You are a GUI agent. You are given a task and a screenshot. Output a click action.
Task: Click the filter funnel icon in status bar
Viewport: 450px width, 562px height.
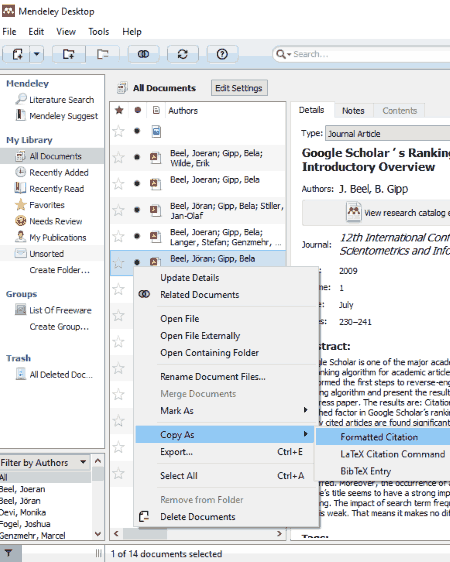click(9, 553)
